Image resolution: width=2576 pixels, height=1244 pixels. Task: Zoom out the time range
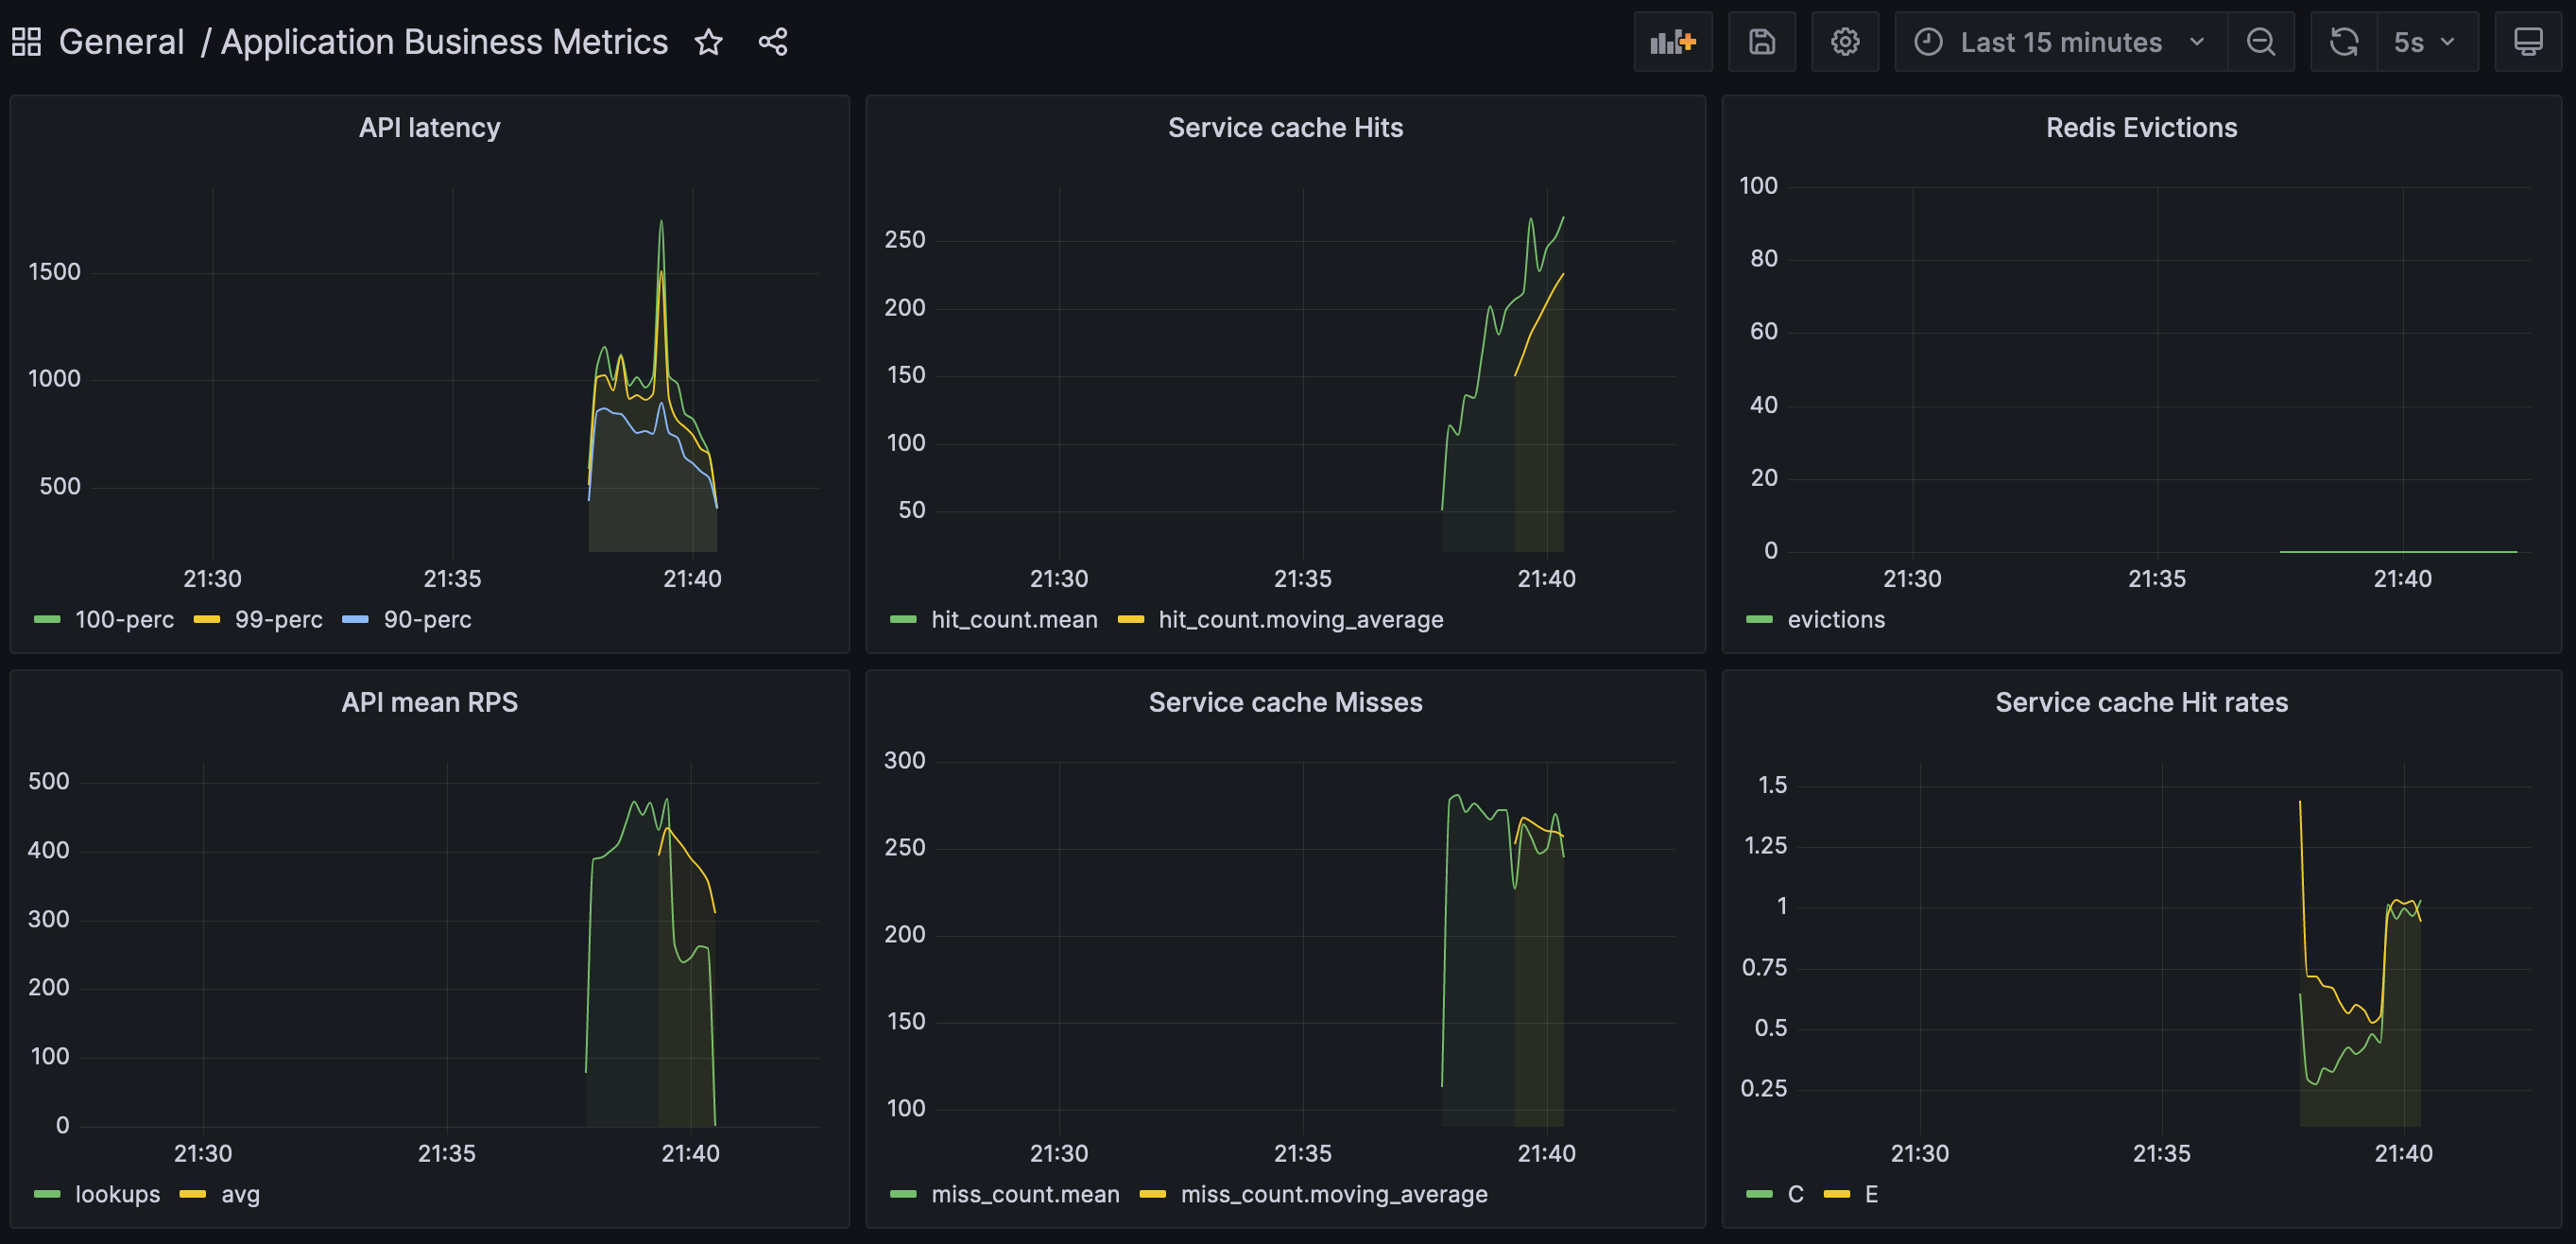[x=2260, y=42]
